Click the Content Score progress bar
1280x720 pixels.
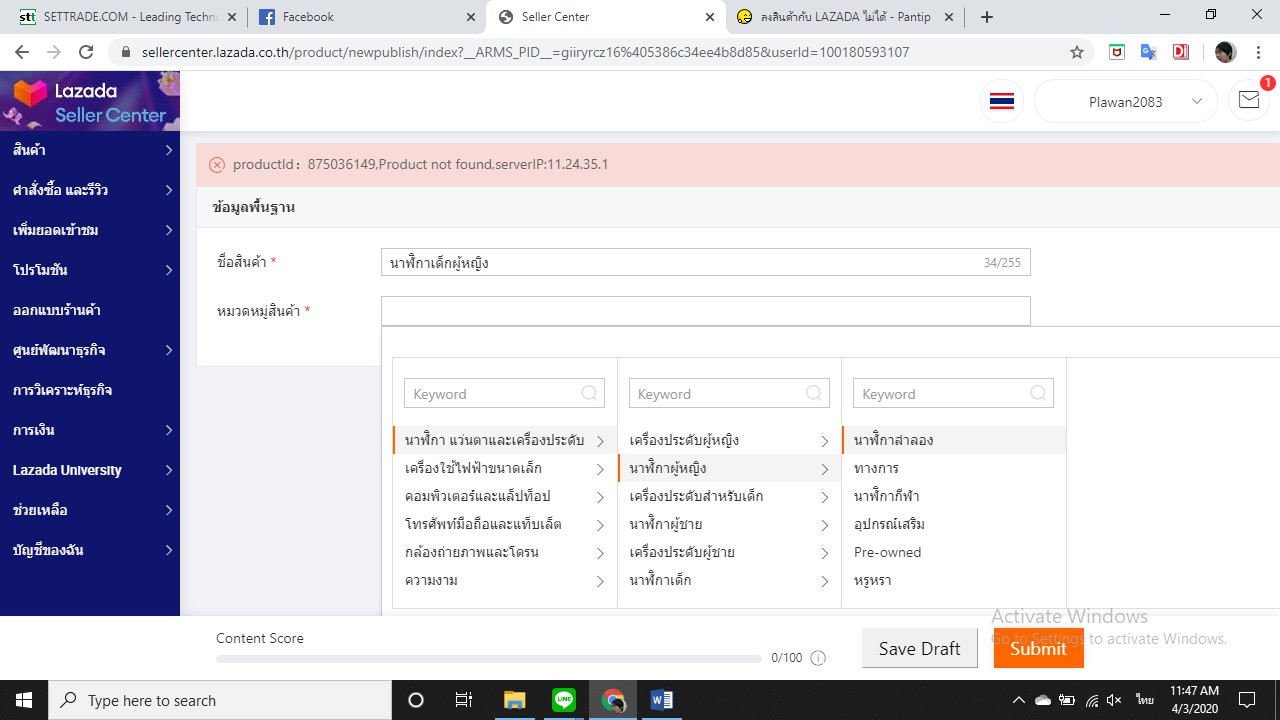pyautogui.click(x=489, y=659)
